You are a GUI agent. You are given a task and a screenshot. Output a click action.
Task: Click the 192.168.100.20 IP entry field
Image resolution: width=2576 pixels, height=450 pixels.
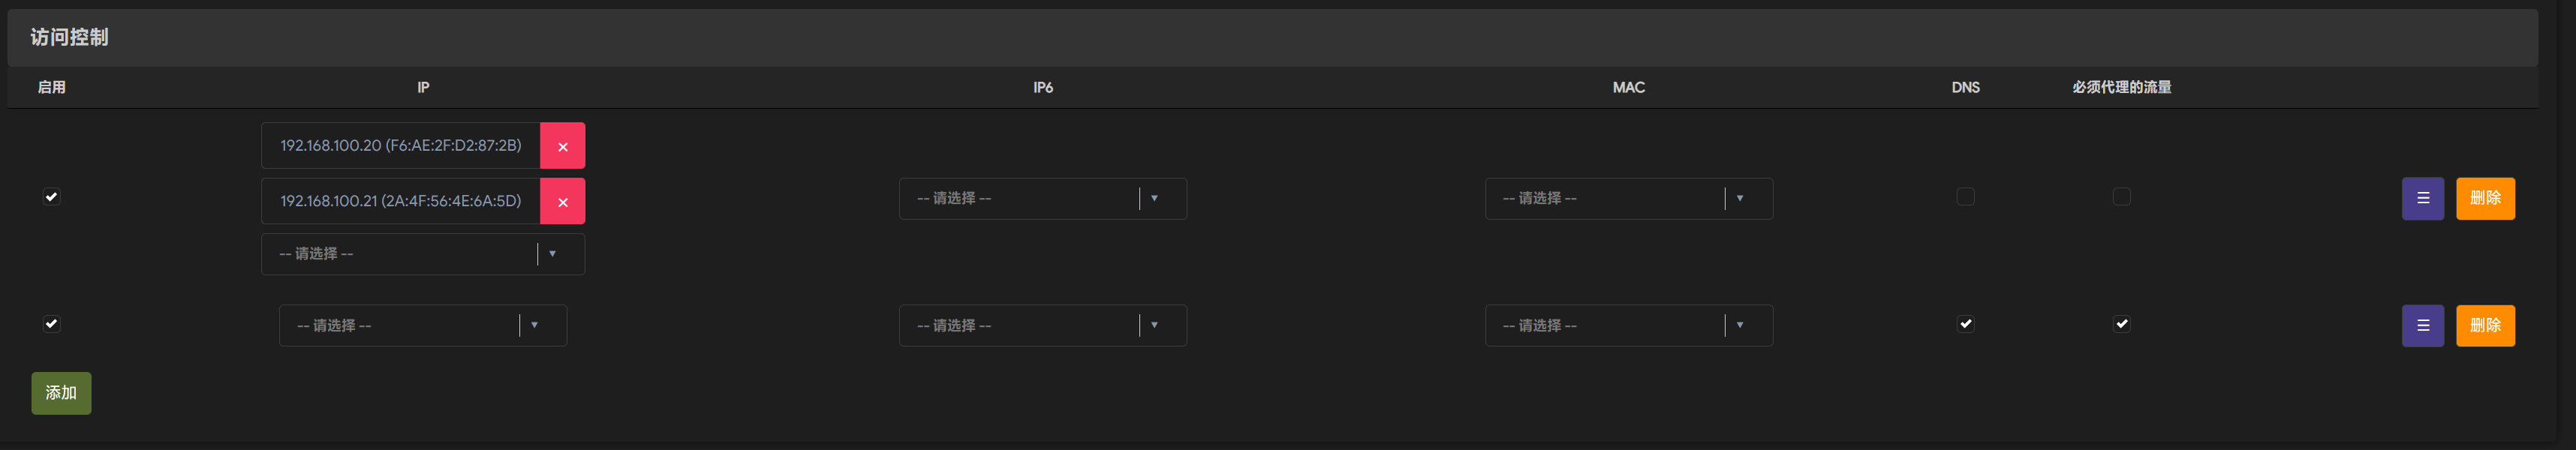point(400,146)
